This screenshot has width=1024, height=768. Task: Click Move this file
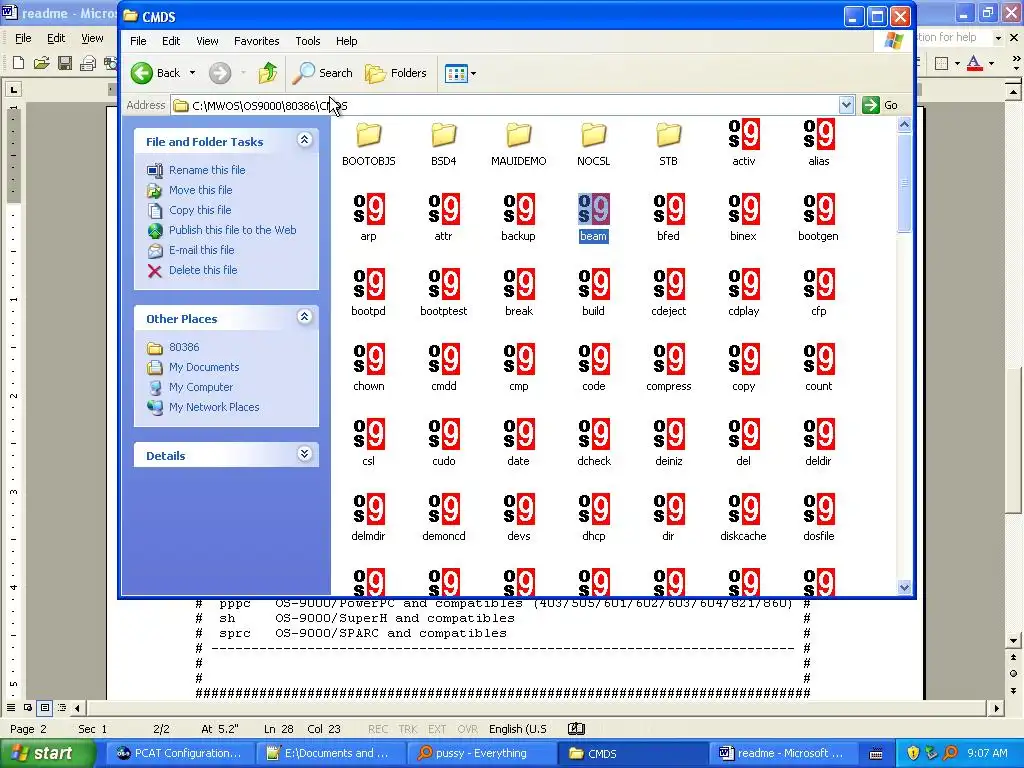(200, 190)
